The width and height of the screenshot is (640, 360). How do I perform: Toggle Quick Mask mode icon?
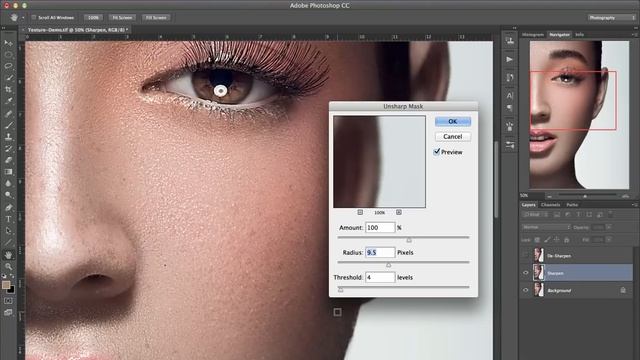tap(8, 301)
